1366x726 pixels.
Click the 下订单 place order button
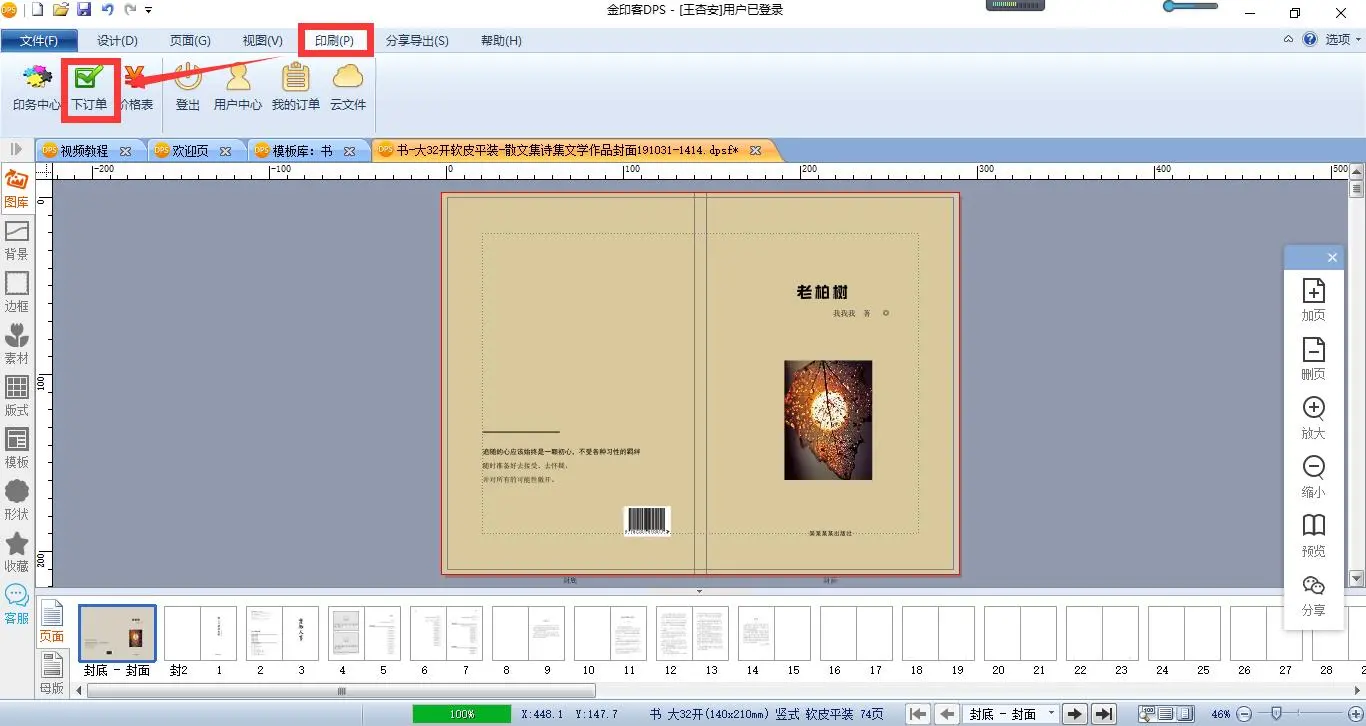(x=89, y=87)
